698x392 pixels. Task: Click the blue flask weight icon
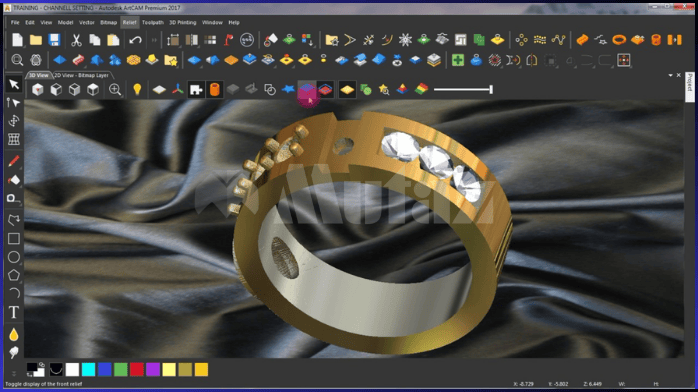[476, 60]
